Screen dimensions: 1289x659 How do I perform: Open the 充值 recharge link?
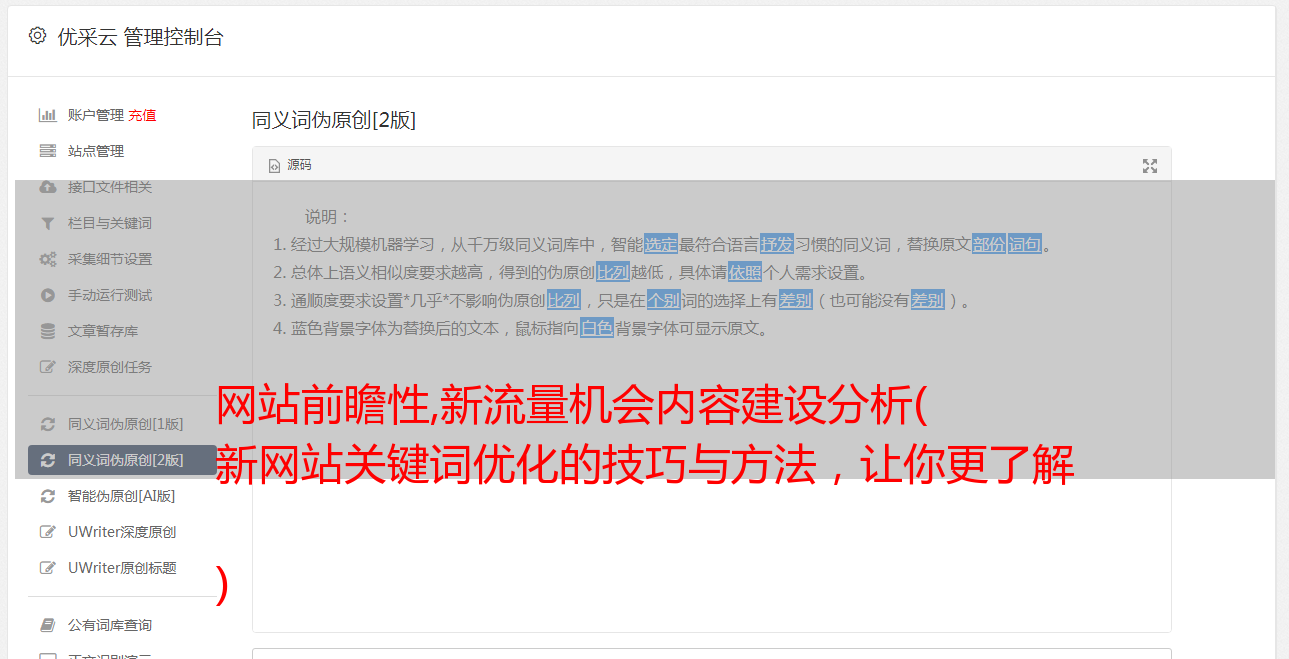coord(142,115)
